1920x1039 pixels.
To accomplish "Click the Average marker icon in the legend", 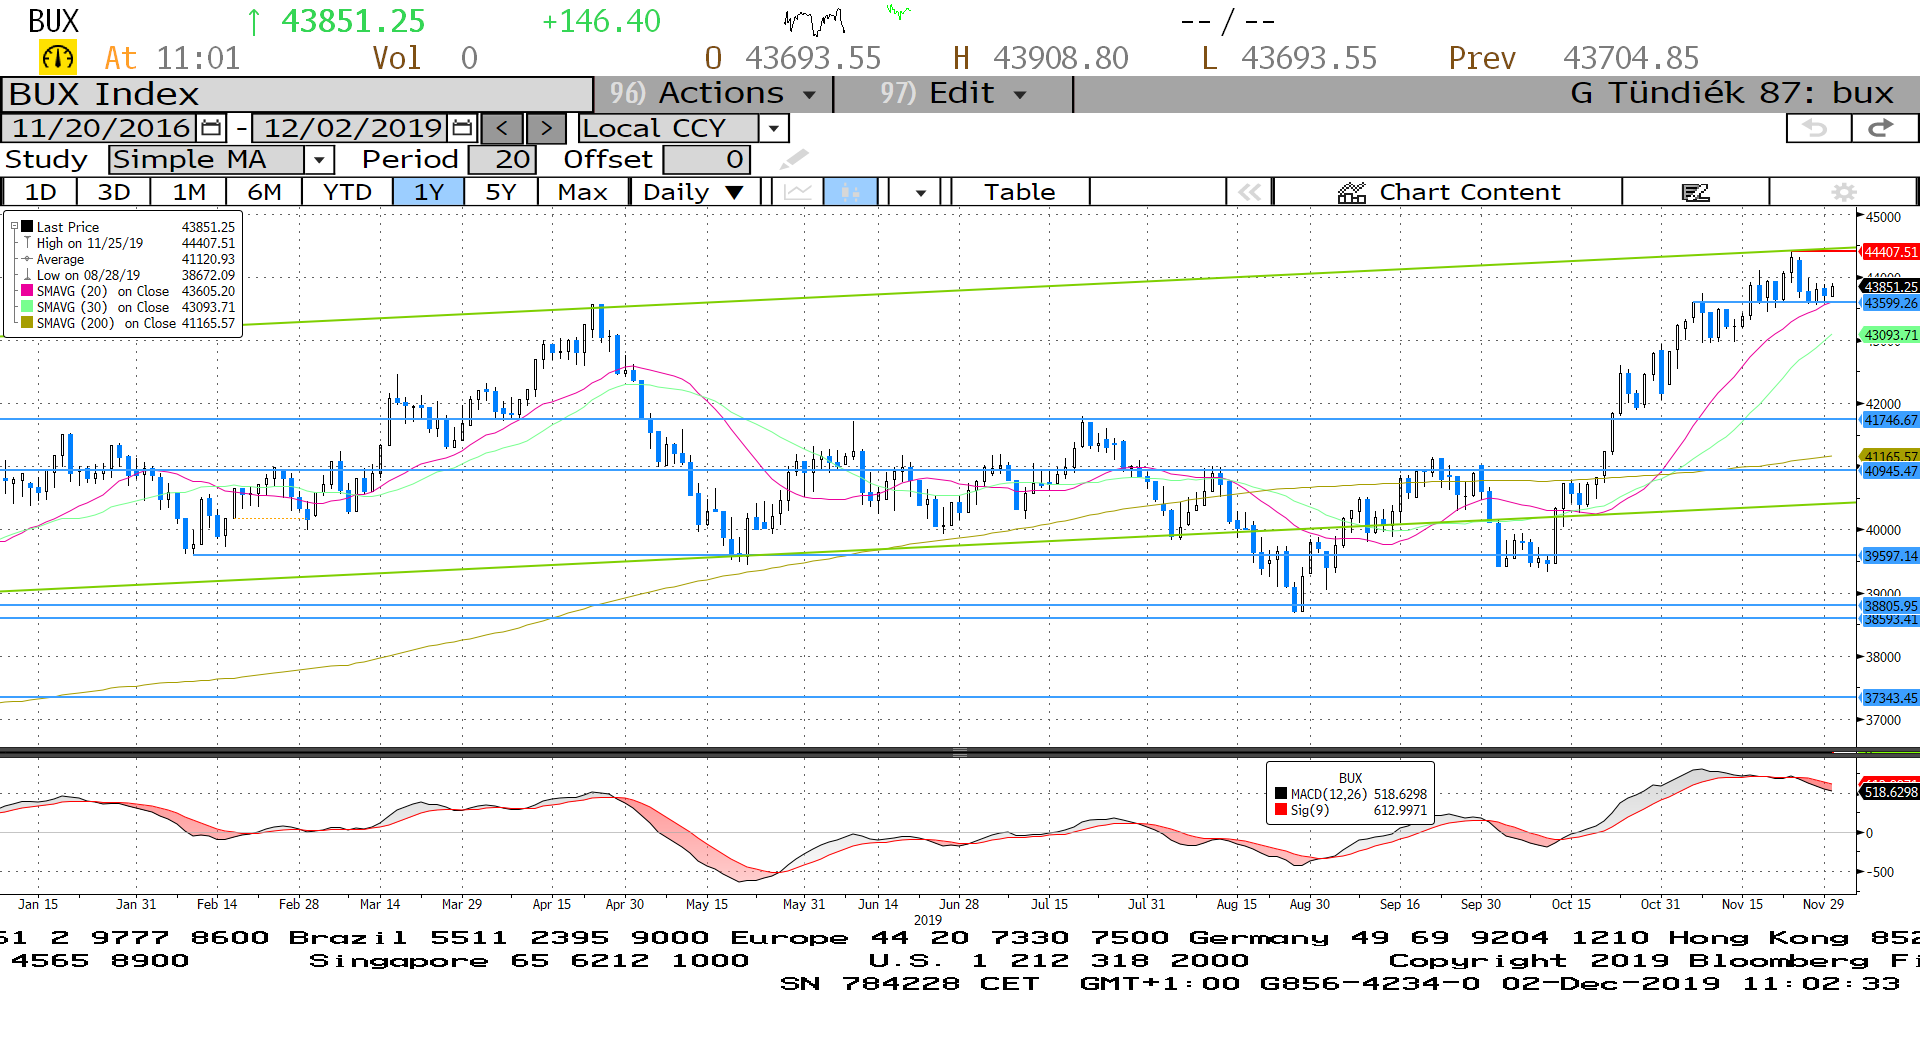I will [27, 259].
